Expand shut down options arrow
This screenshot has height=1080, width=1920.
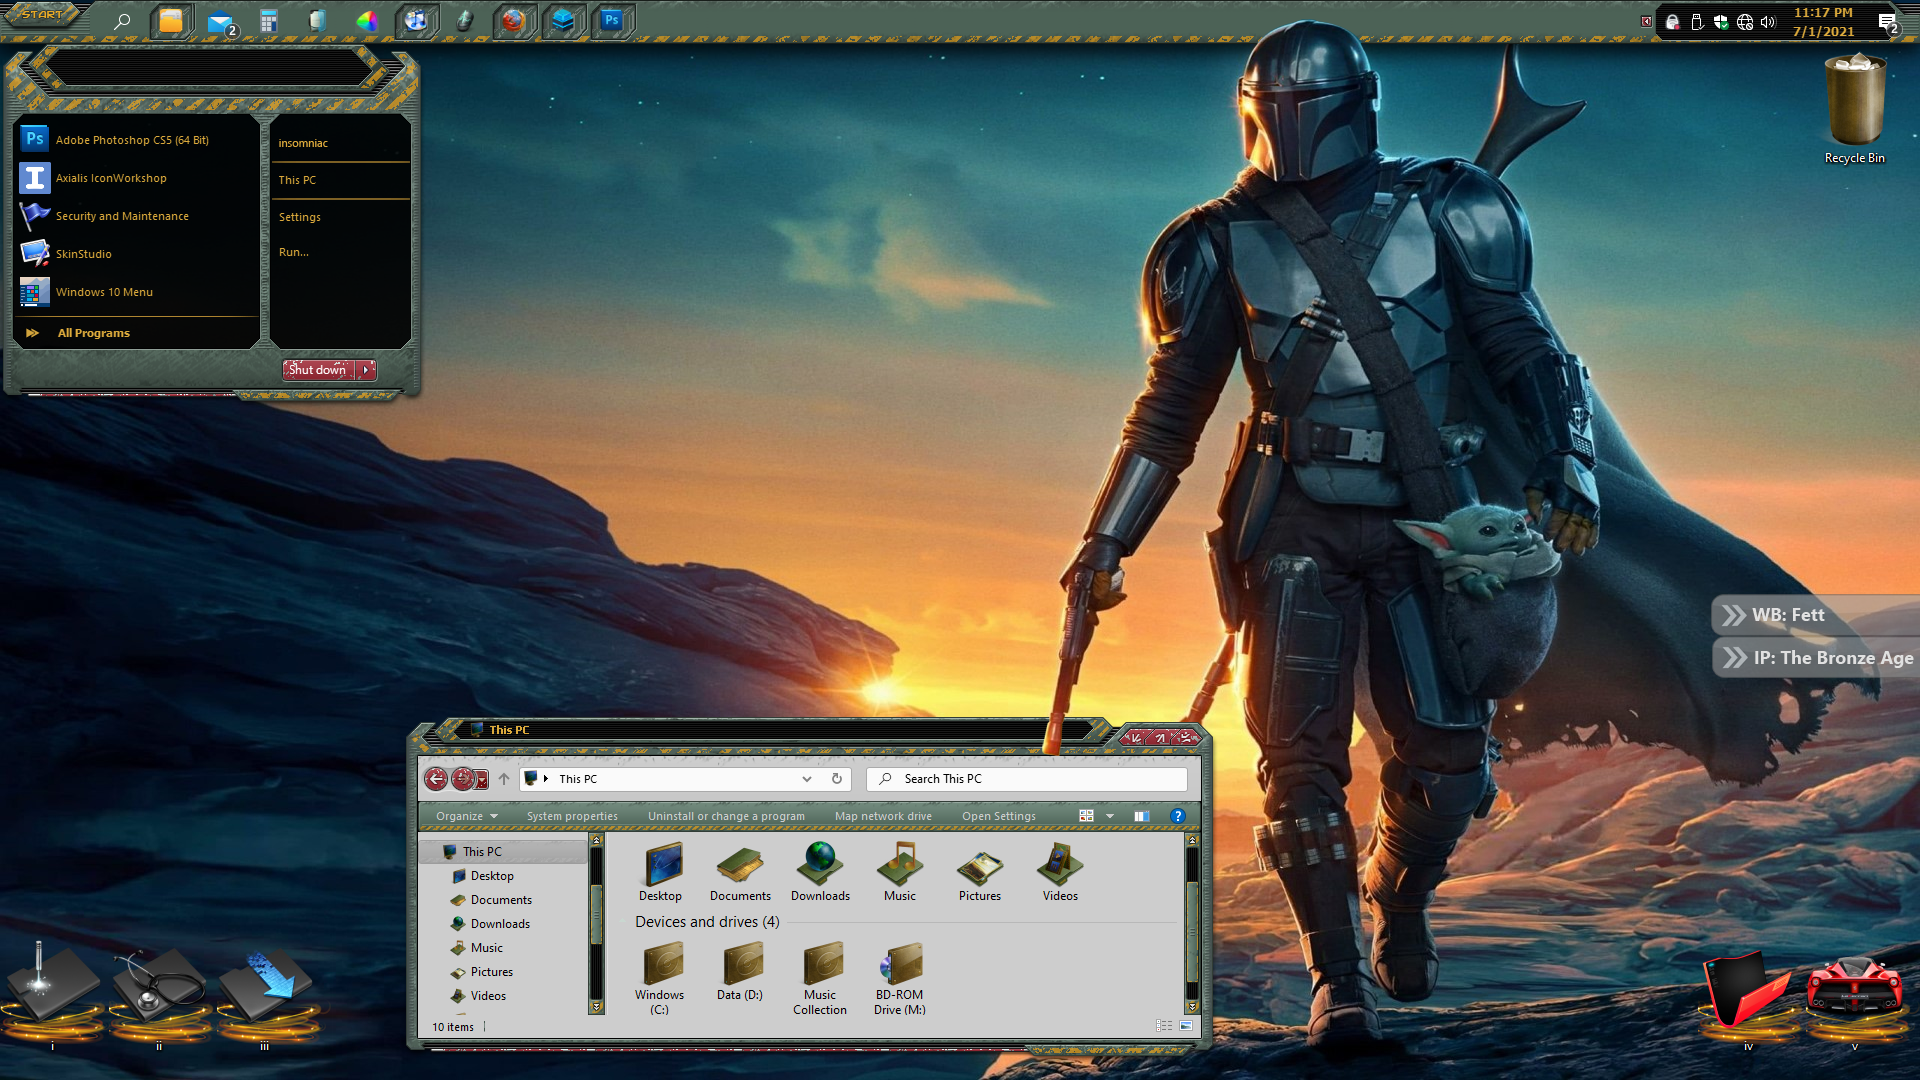(366, 370)
